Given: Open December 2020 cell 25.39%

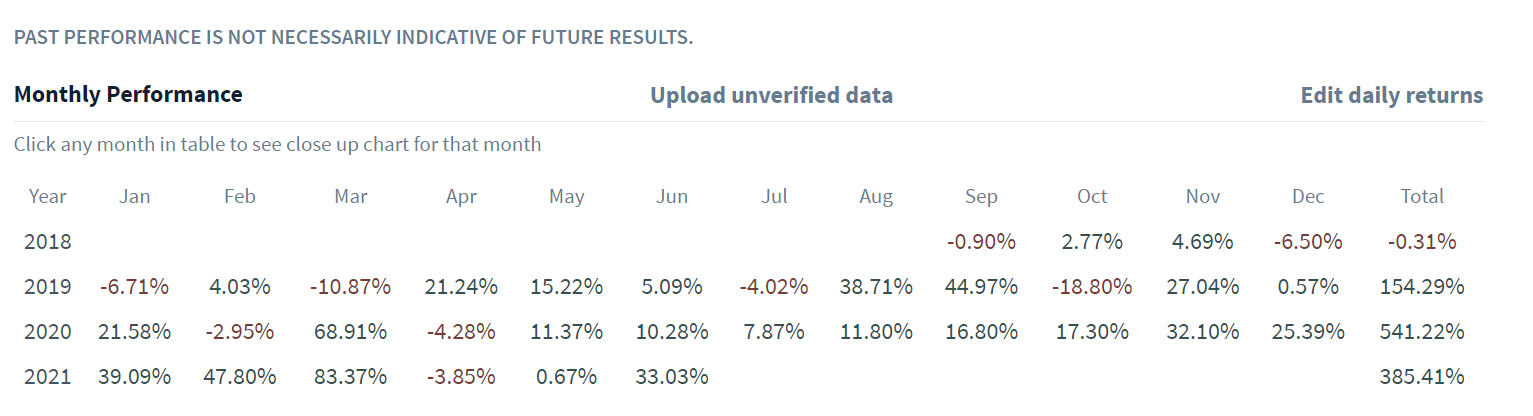Looking at the screenshot, I should pyautogui.click(x=1308, y=332).
